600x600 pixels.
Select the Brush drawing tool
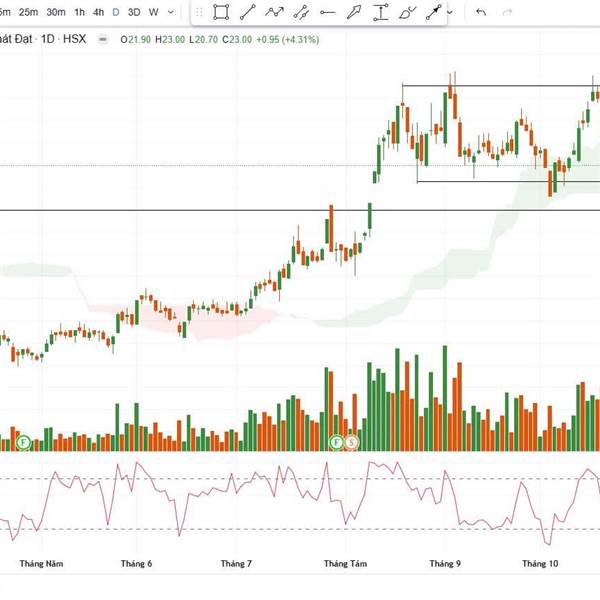(407, 12)
